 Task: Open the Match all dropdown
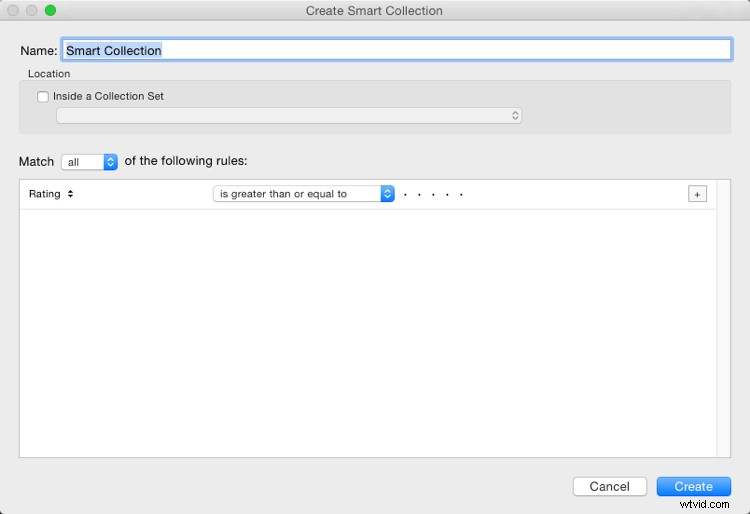89,162
